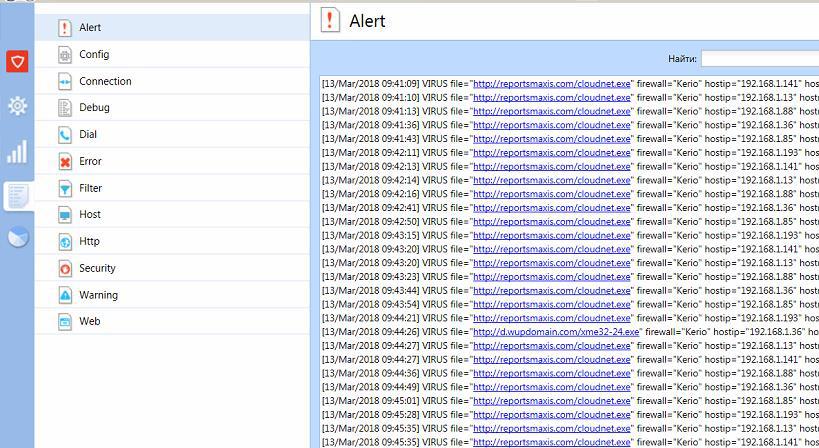Select the [13/Mar/2018 09:42:13] timestamp

click(x=370, y=166)
